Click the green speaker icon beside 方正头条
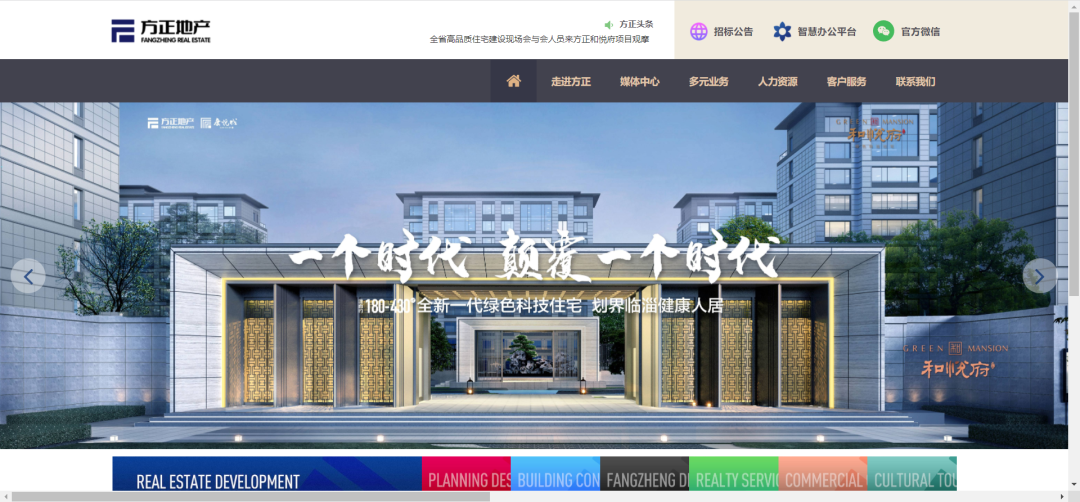The height and width of the screenshot is (502, 1080). (609, 24)
